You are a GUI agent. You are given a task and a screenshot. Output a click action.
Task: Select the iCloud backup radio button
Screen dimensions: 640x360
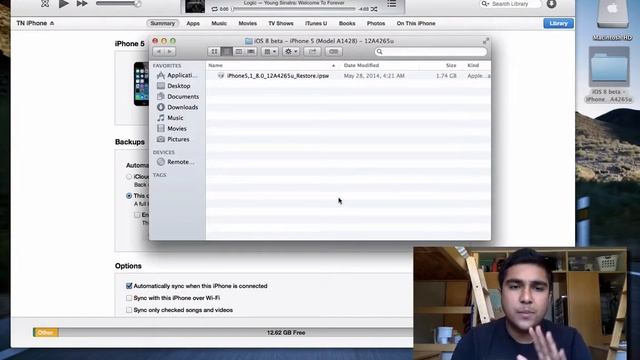pyautogui.click(x=129, y=177)
